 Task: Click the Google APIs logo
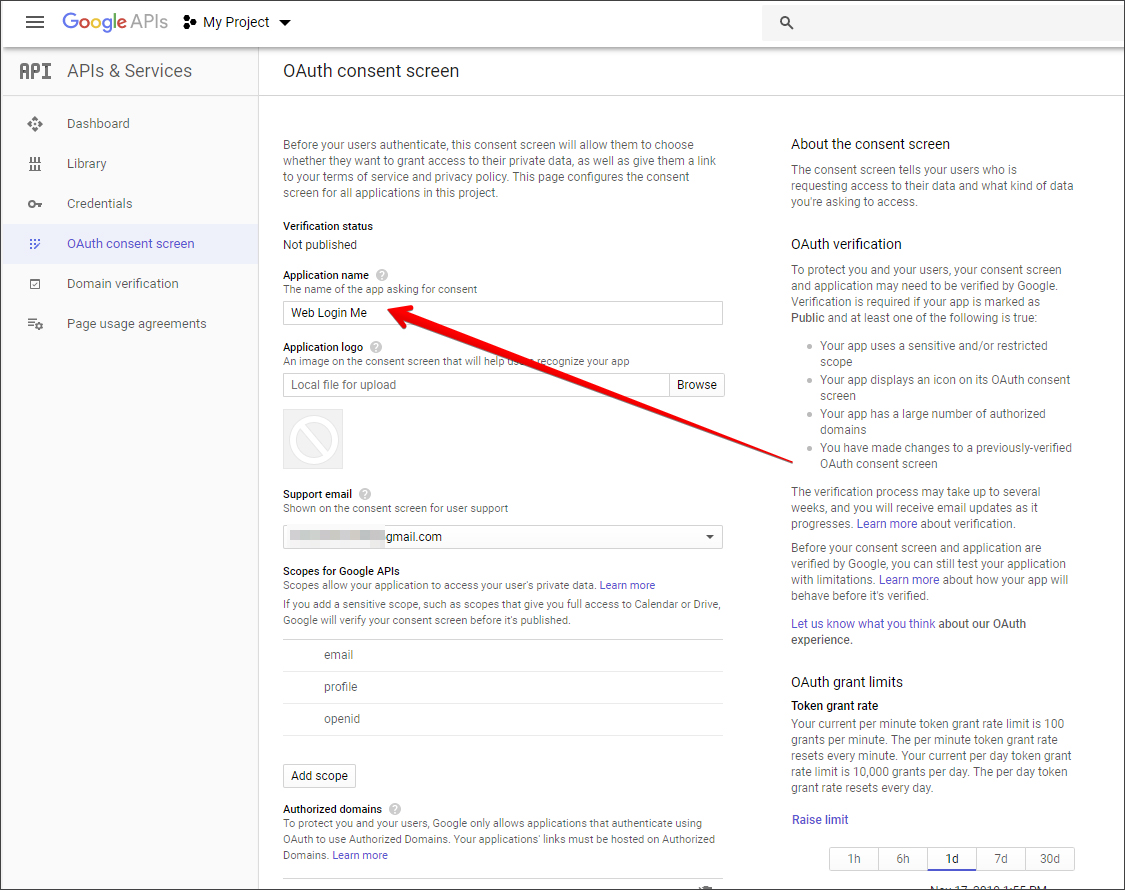(x=115, y=22)
